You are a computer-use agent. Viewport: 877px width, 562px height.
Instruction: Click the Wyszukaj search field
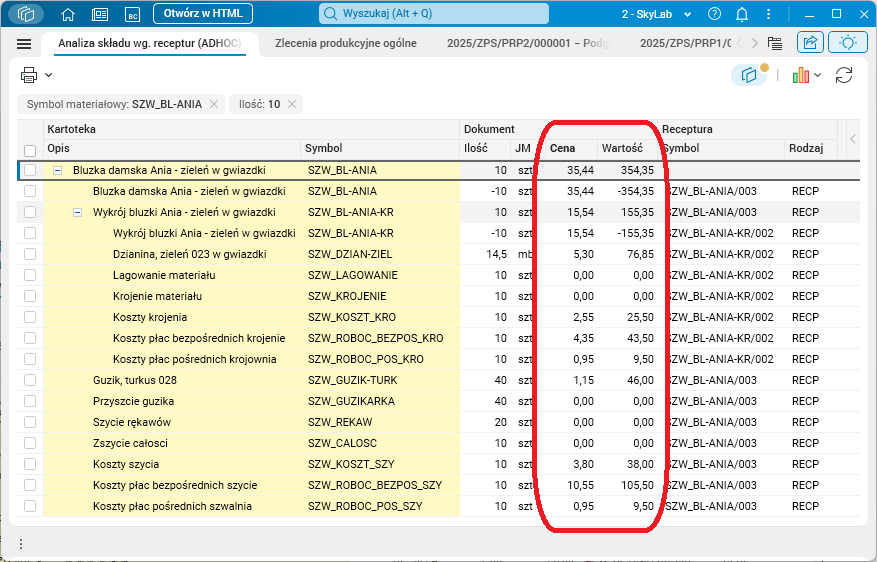(x=434, y=14)
